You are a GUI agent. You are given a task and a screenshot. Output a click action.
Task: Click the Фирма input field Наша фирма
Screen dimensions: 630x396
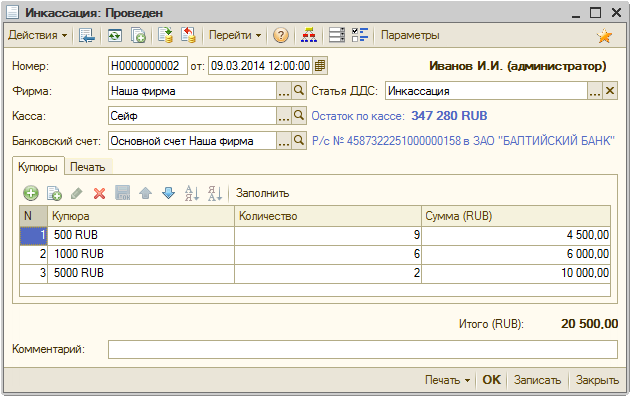pos(192,91)
